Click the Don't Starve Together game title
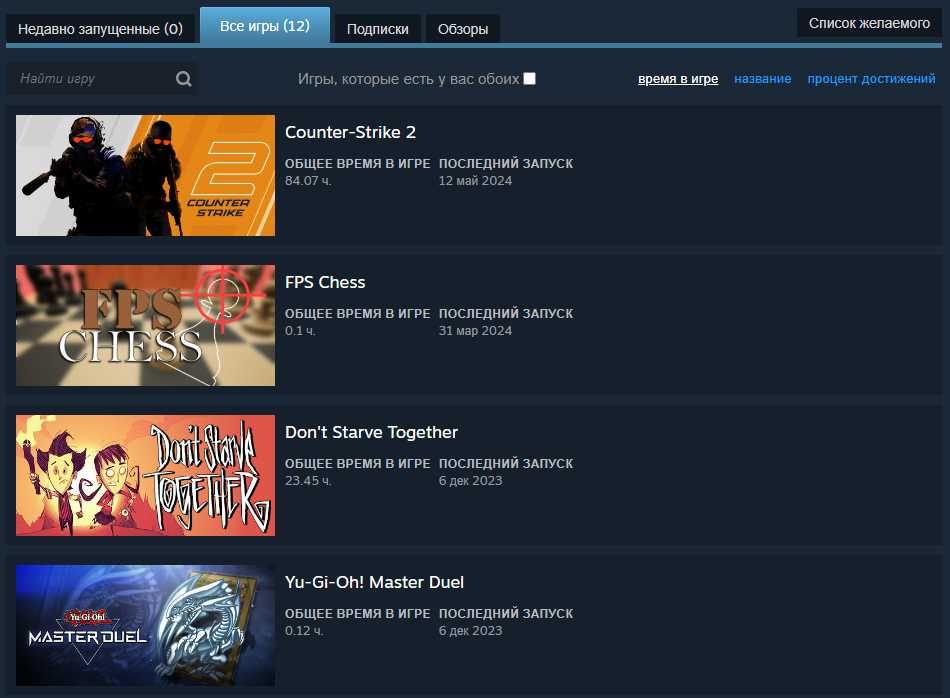 (x=371, y=432)
